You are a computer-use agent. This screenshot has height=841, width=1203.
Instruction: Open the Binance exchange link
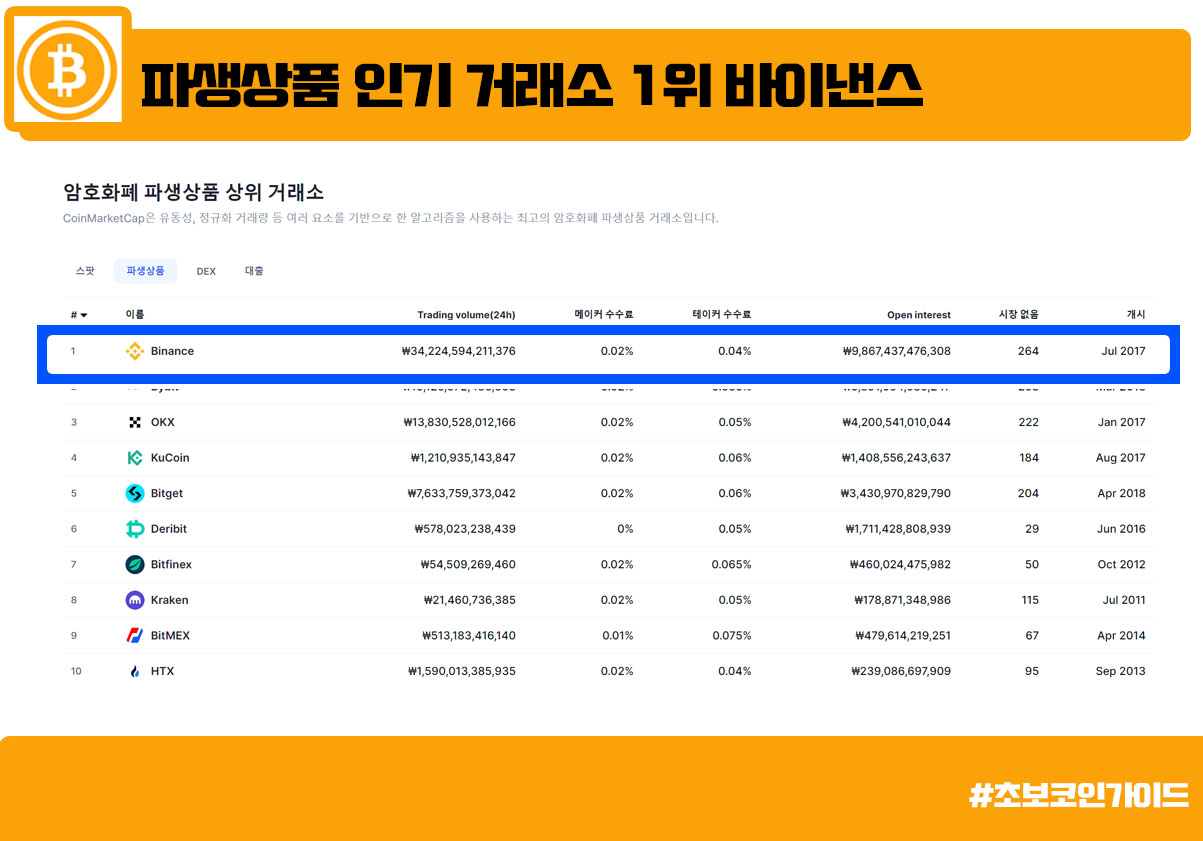click(x=172, y=351)
